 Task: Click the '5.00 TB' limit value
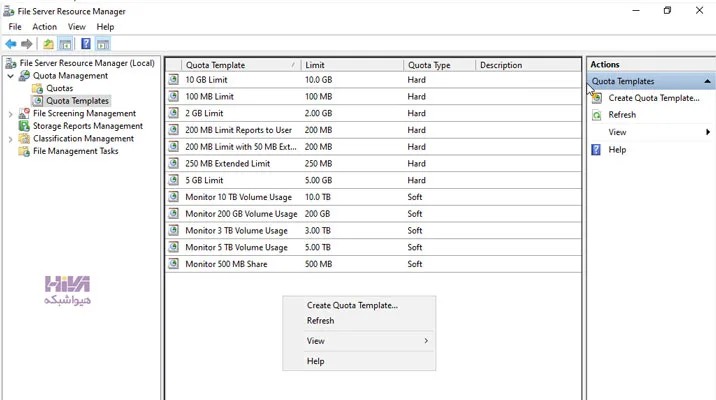[x=317, y=247]
